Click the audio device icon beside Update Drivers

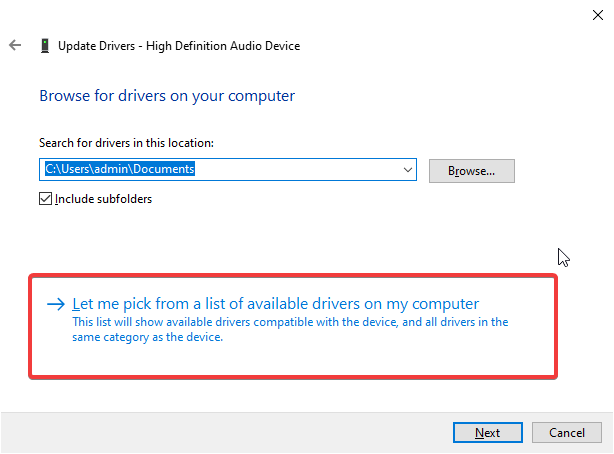coord(44,46)
